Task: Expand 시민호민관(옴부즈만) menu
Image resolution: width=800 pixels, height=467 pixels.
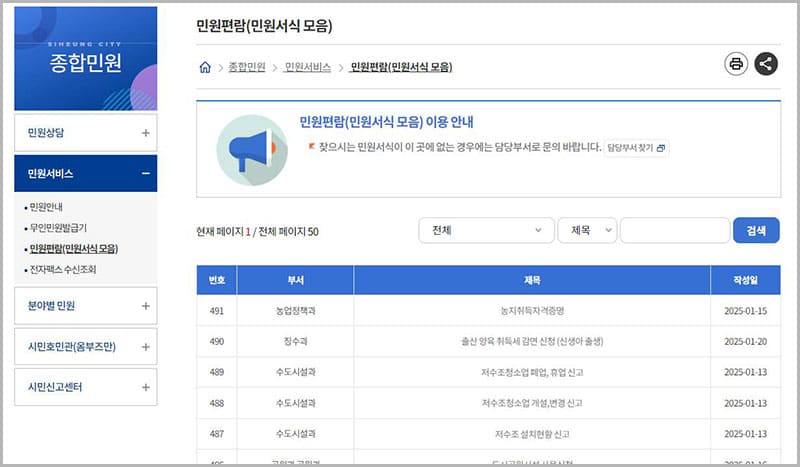Action: click(x=146, y=347)
